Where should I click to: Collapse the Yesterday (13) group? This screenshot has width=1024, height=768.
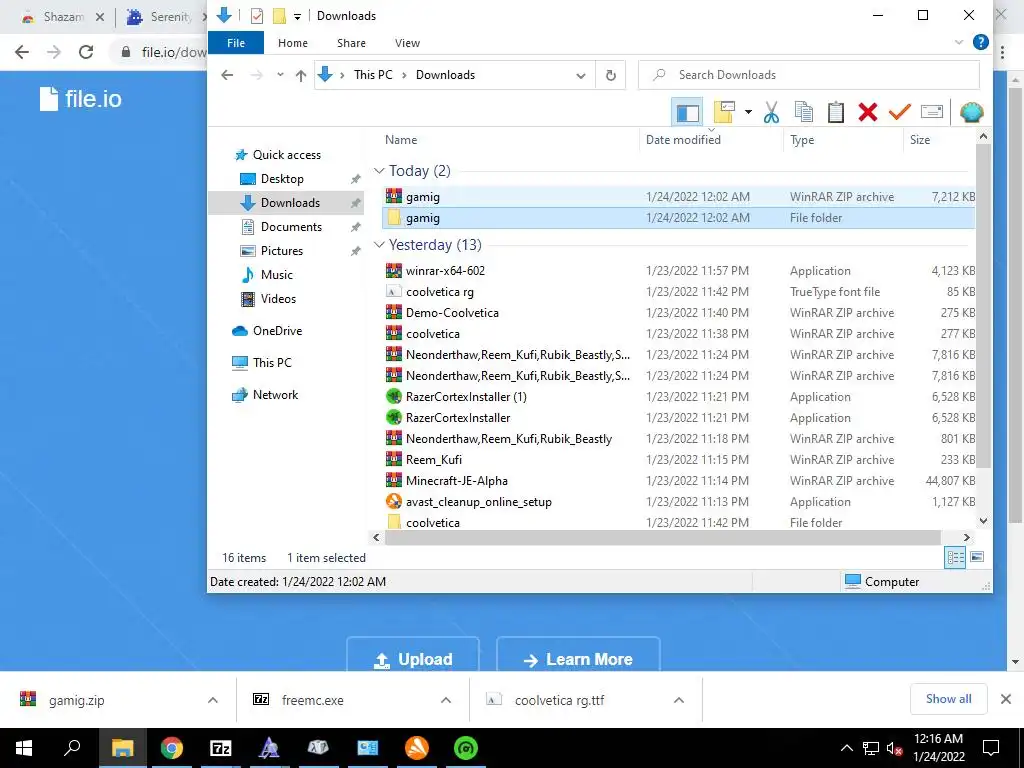coord(379,244)
